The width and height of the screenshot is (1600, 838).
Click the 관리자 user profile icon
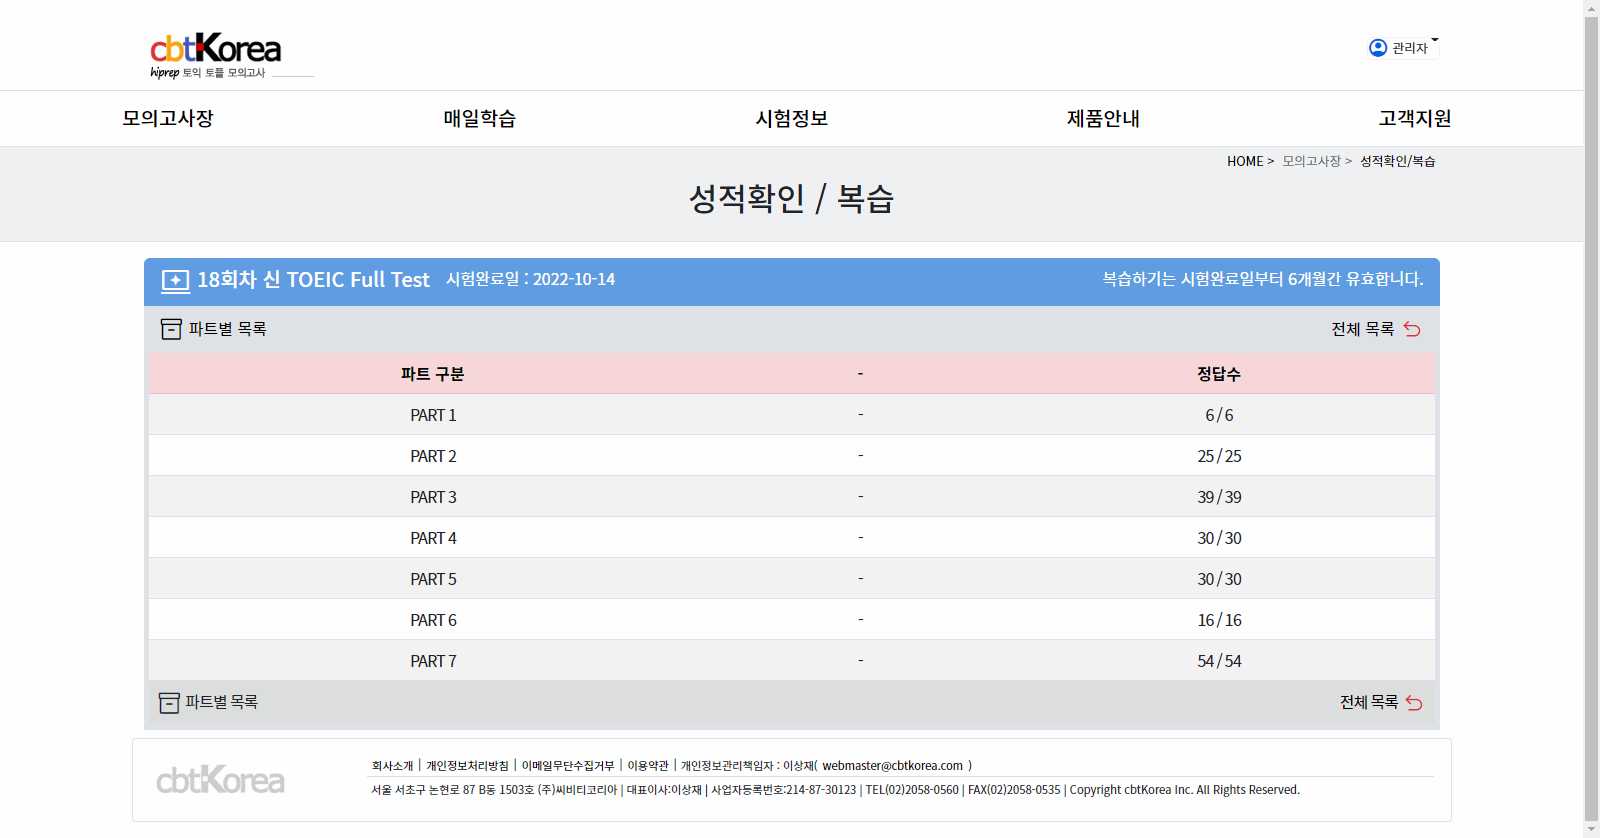[1378, 48]
